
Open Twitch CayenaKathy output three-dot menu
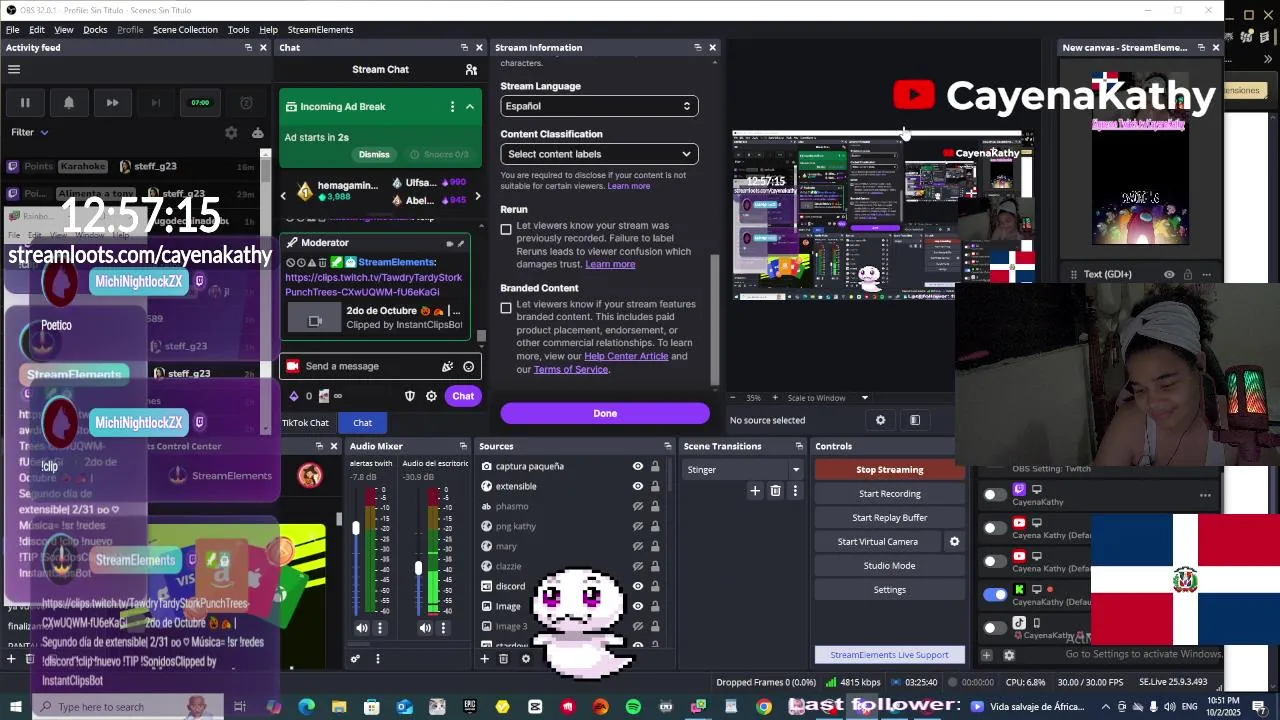(1205, 495)
